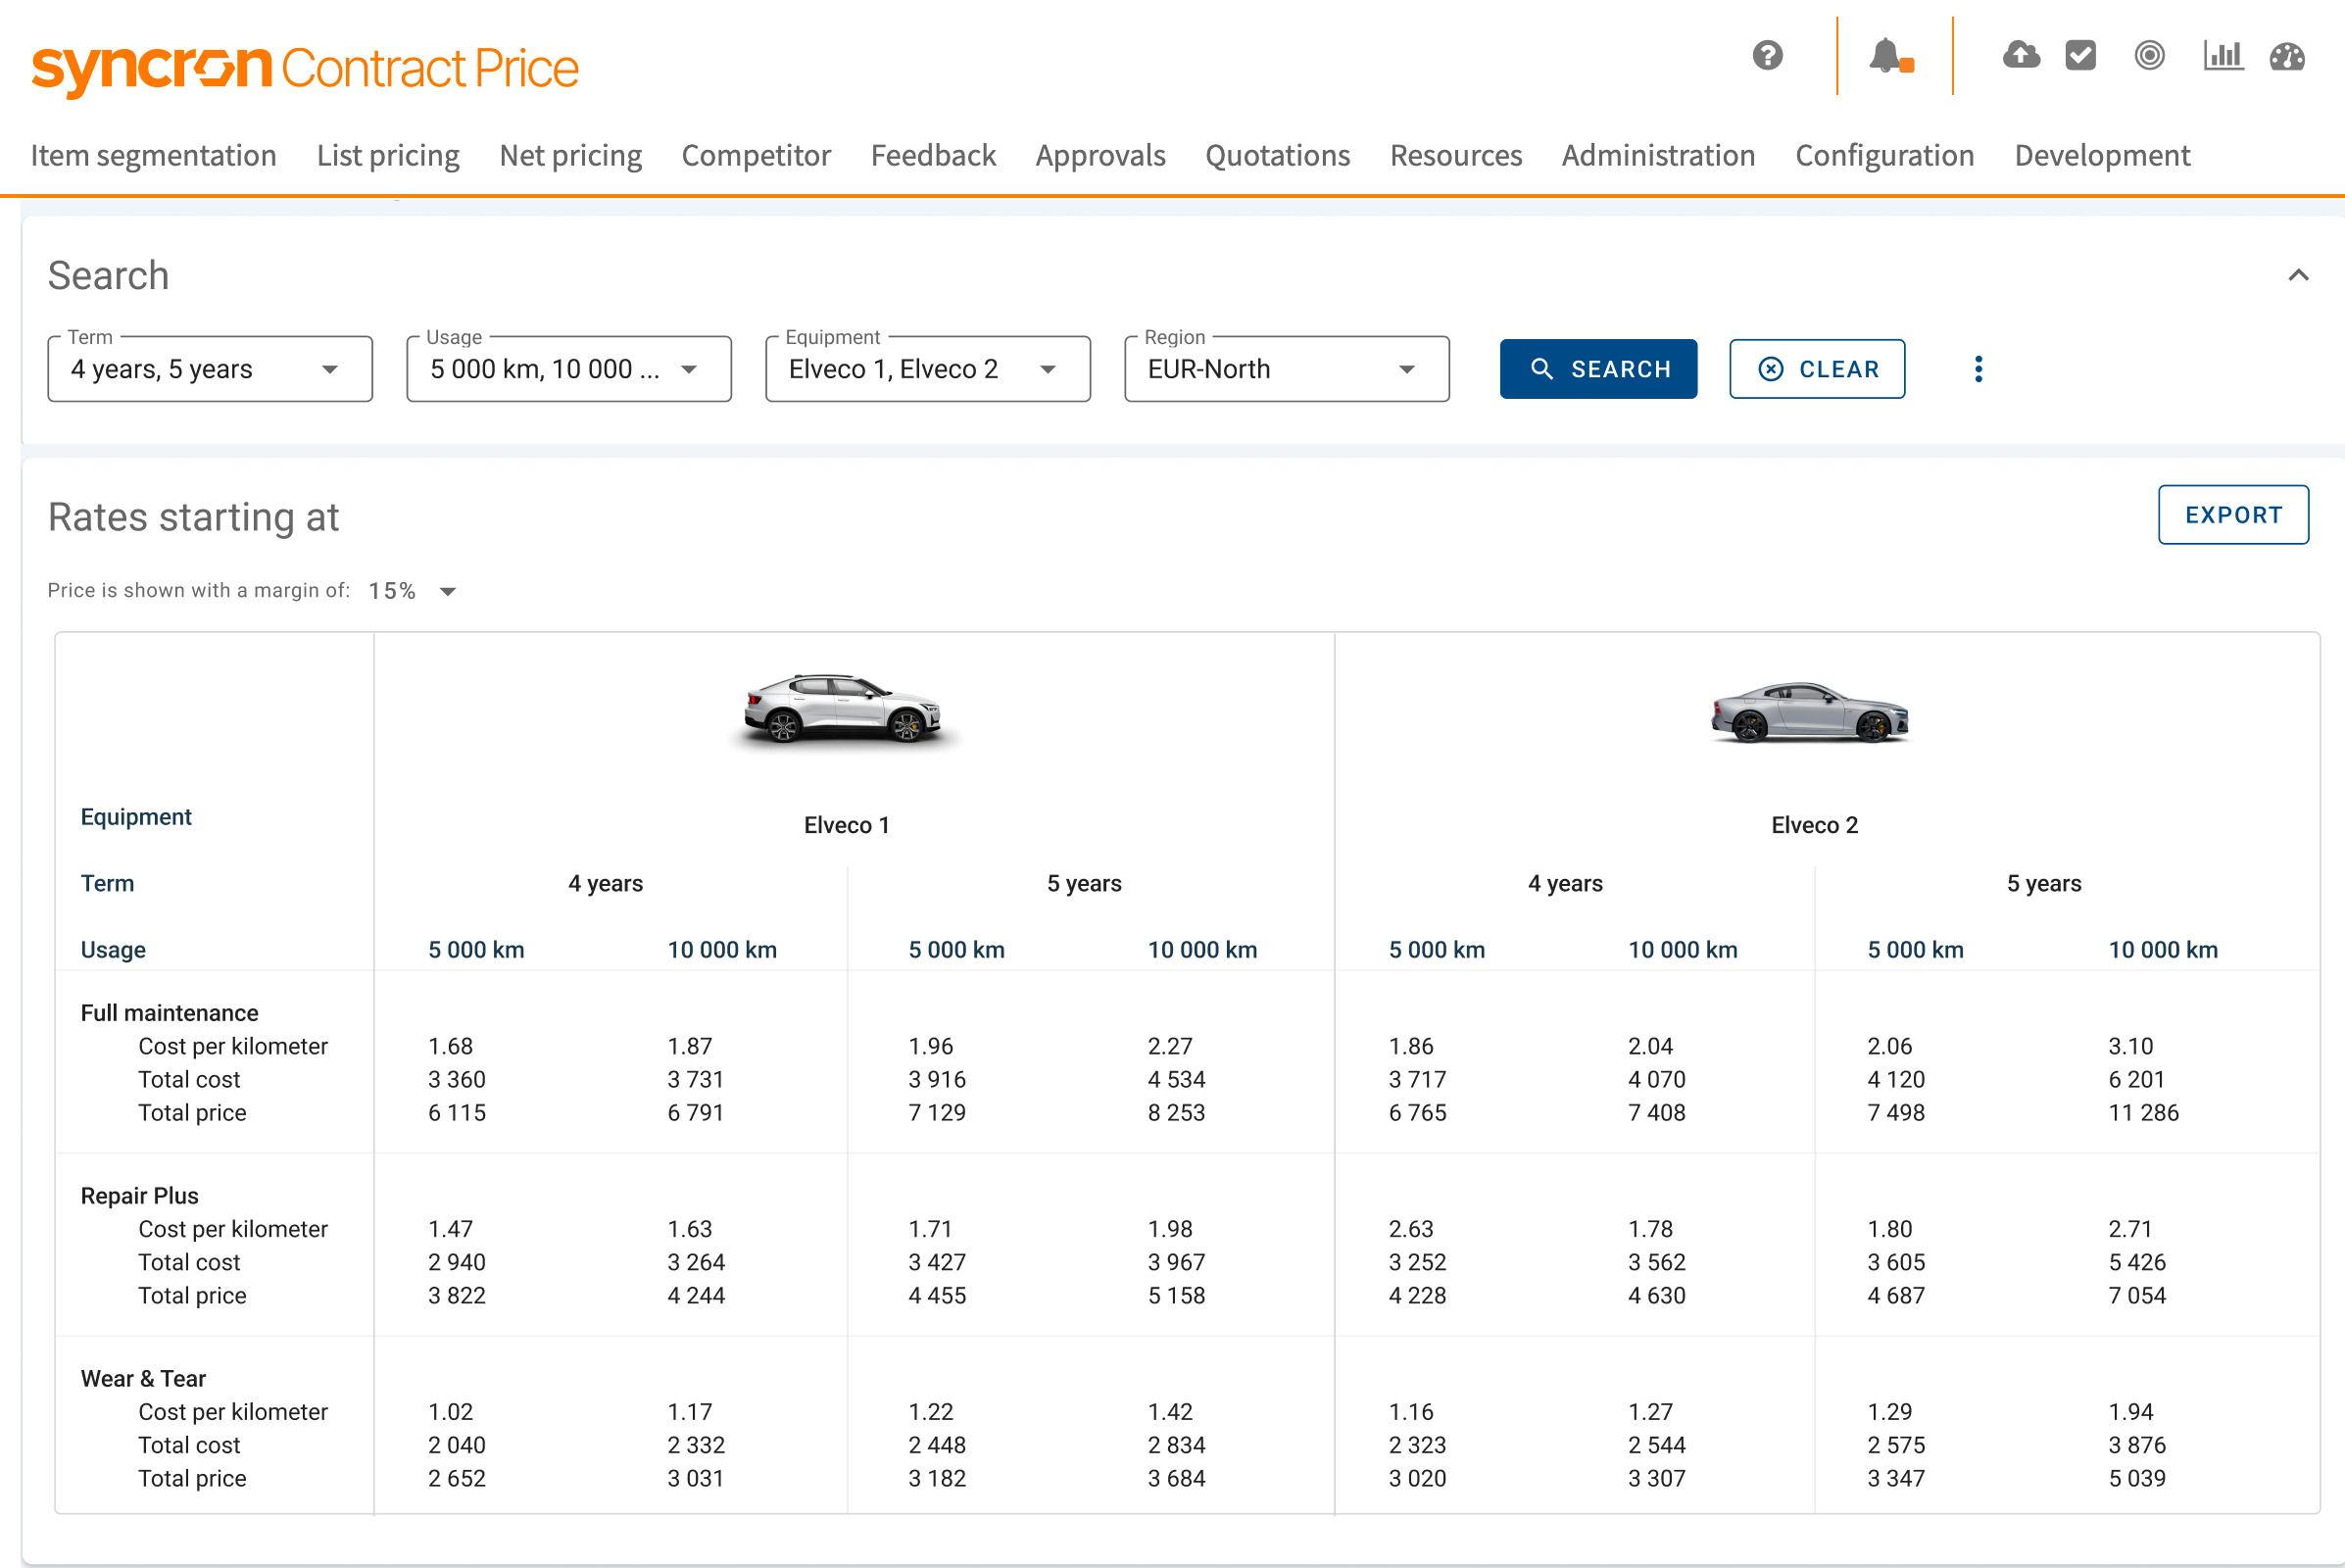The height and width of the screenshot is (1568, 2345).
Task: Click the Usage row label
Action: [113, 950]
